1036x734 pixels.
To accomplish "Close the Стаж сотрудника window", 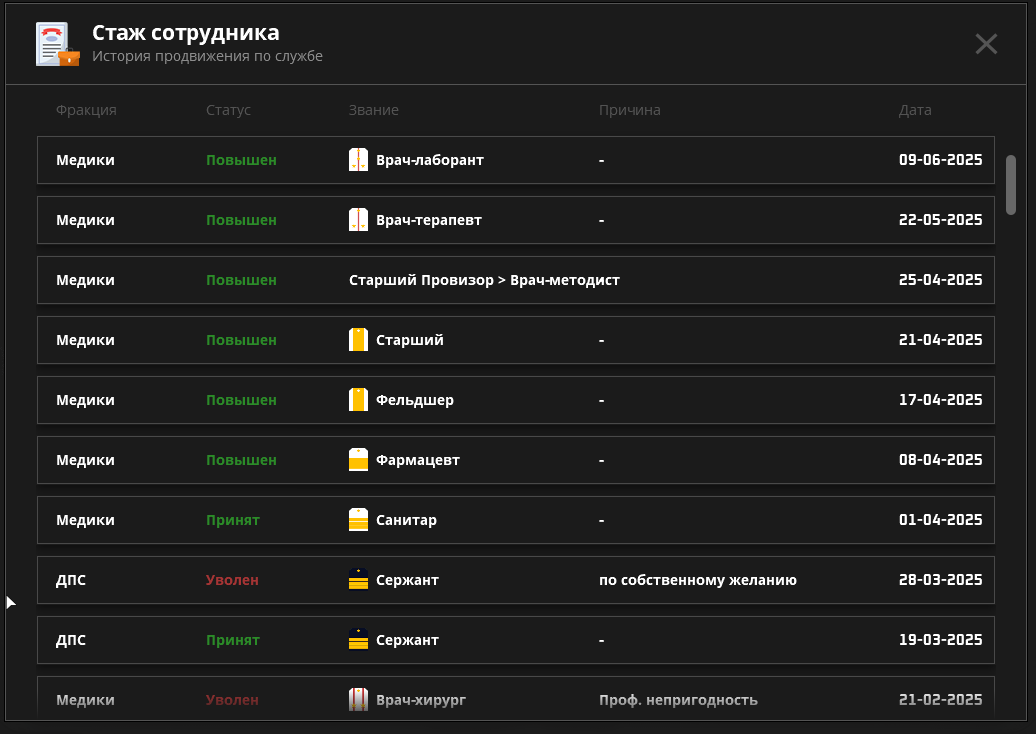I will (x=986, y=44).
